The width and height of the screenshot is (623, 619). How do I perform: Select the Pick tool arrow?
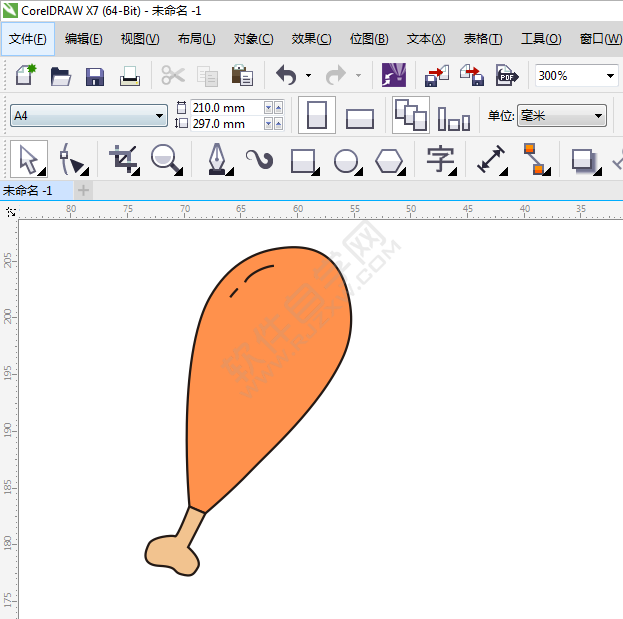click(27, 160)
